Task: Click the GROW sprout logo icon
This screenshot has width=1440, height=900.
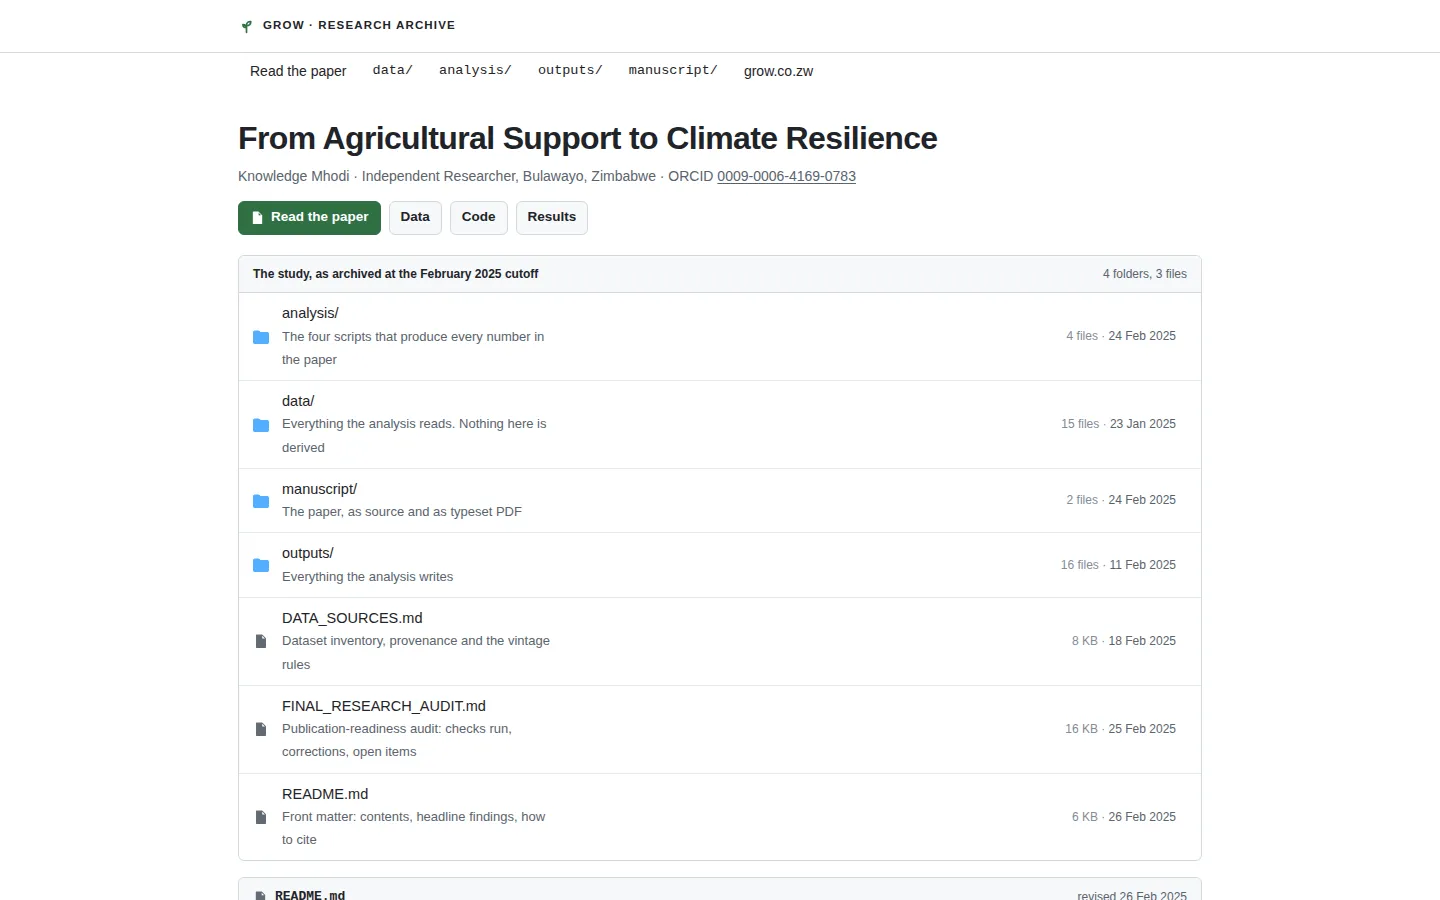Action: click(246, 26)
